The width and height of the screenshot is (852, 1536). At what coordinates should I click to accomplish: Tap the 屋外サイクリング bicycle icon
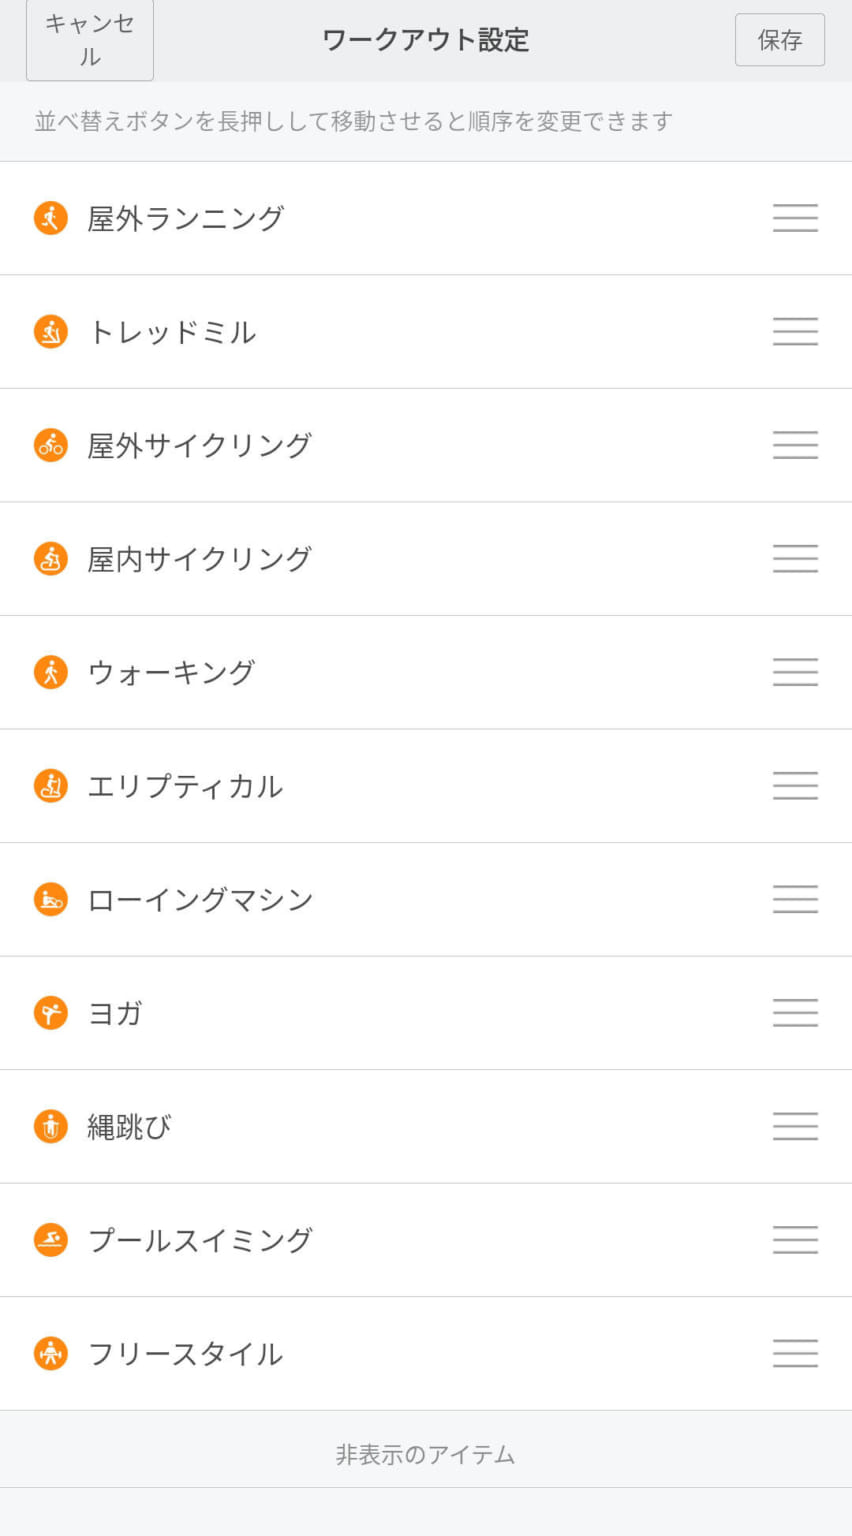click(51, 445)
